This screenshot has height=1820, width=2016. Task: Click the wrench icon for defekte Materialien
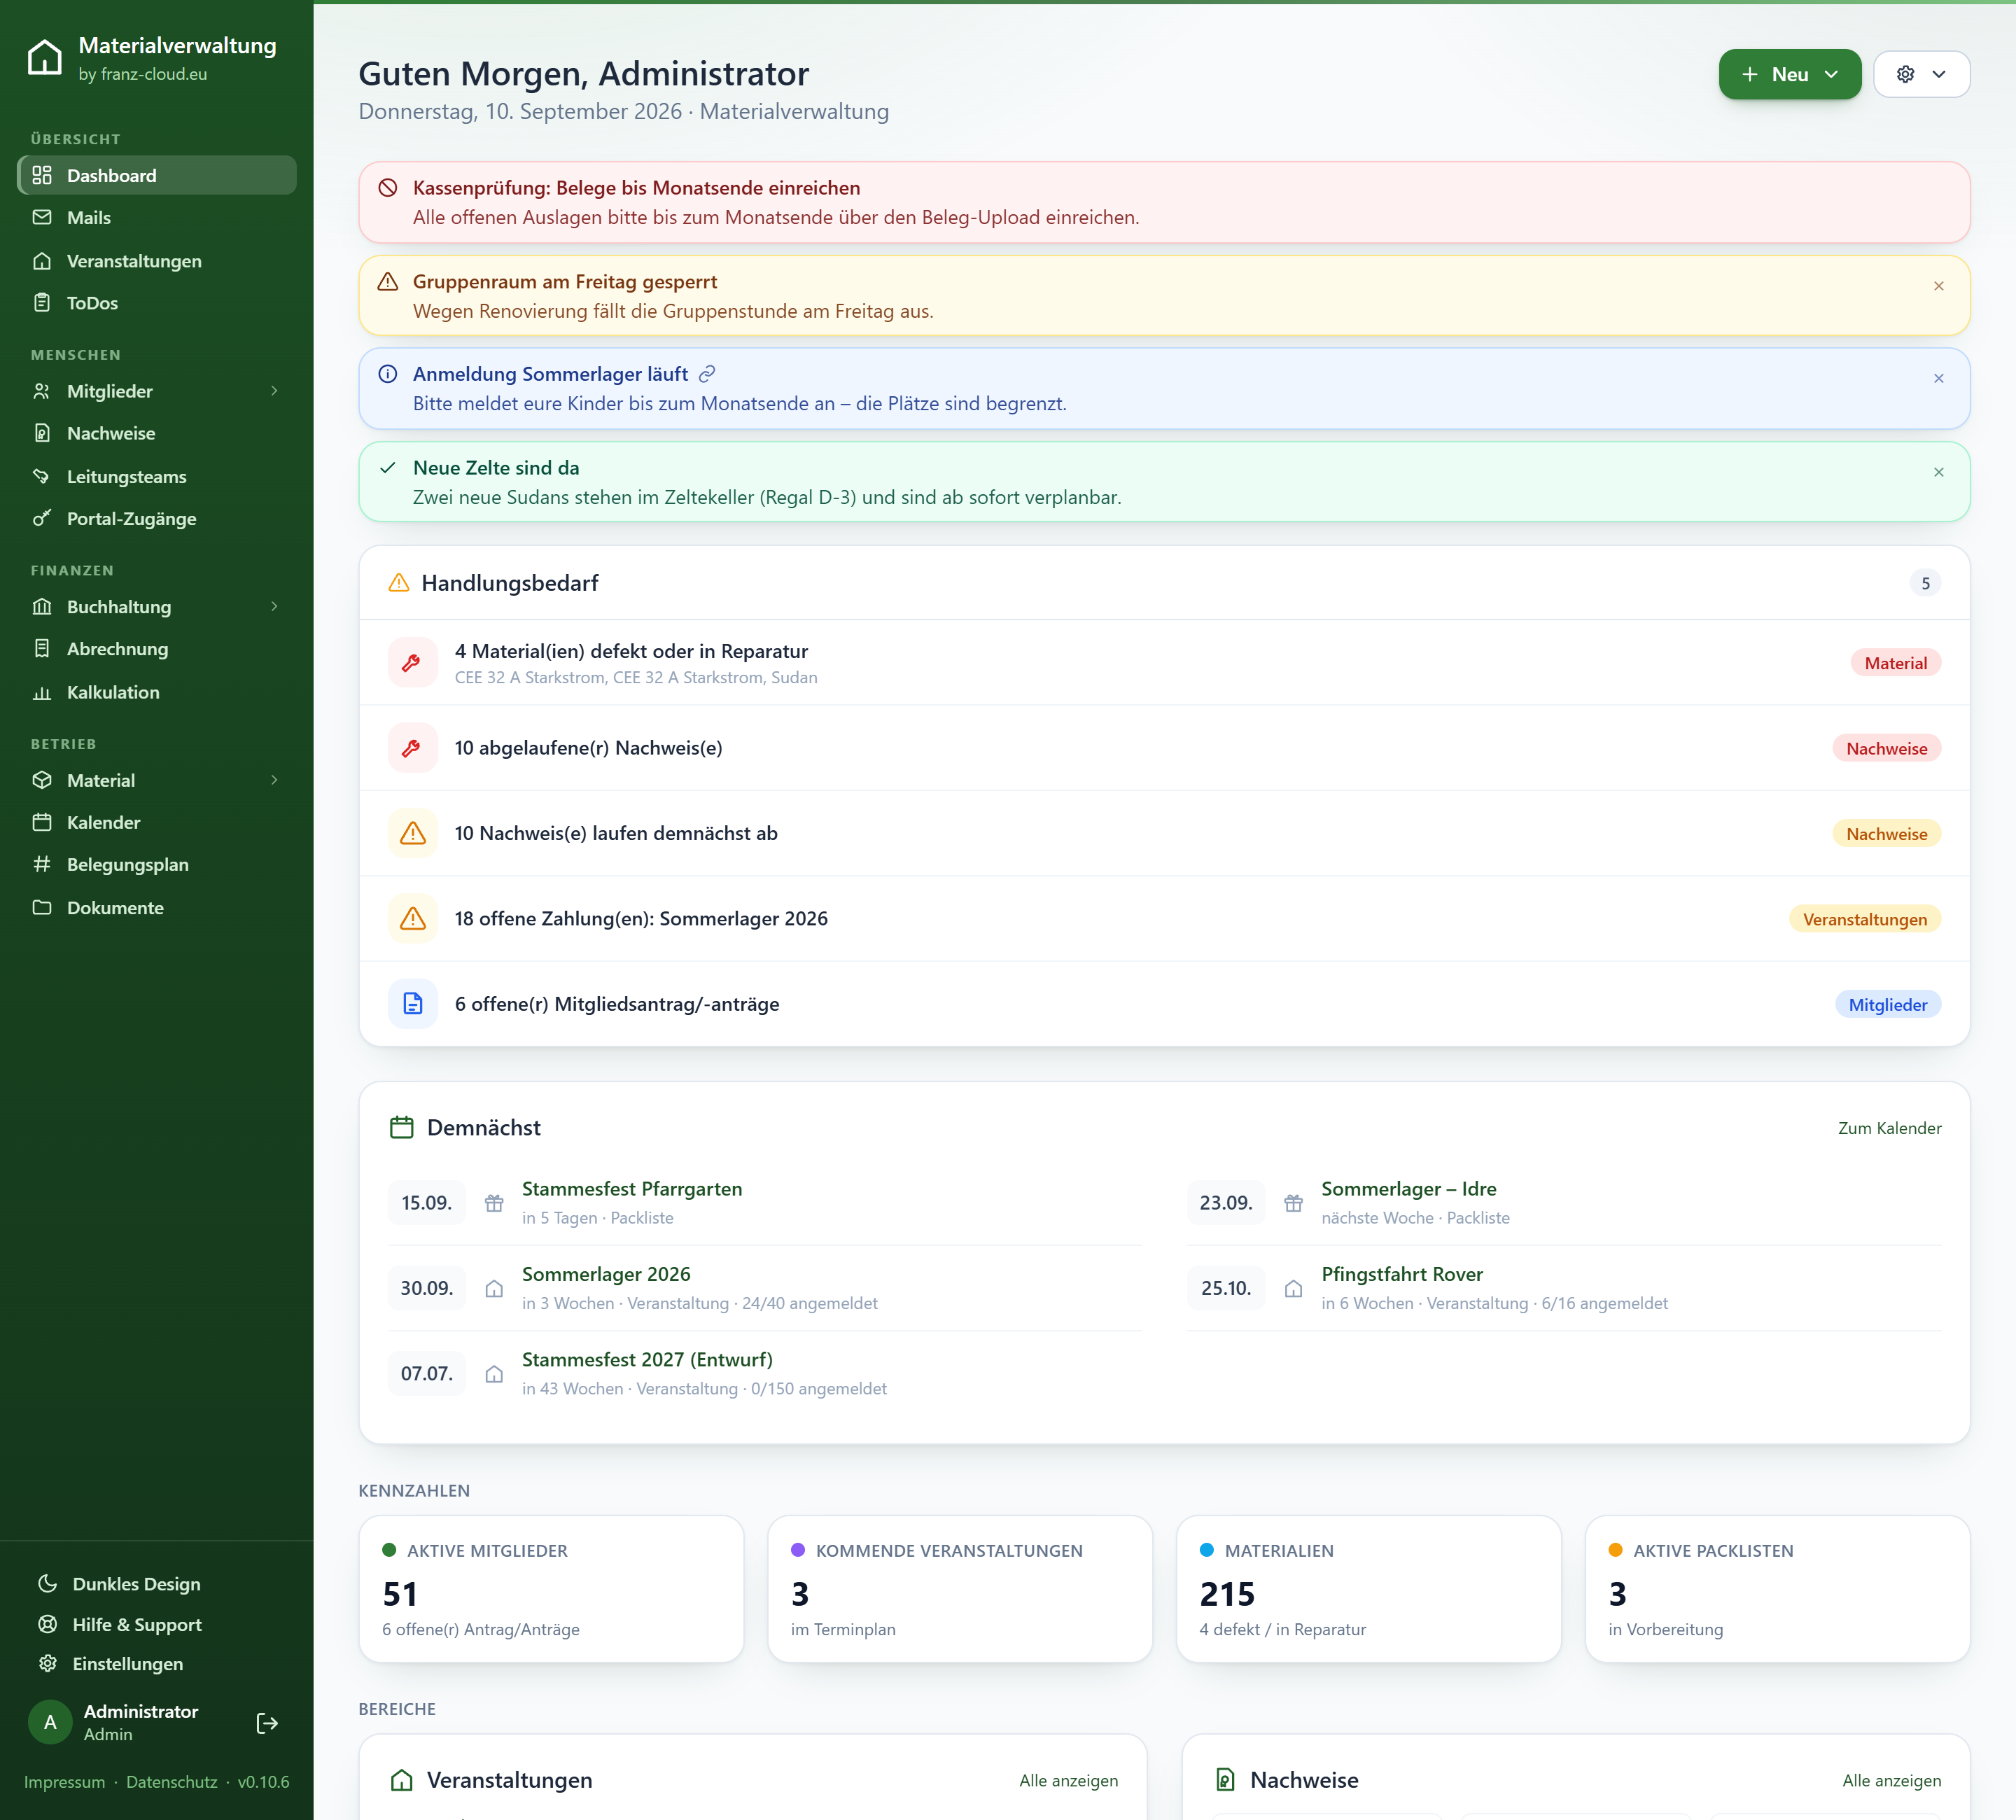(x=412, y=663)
